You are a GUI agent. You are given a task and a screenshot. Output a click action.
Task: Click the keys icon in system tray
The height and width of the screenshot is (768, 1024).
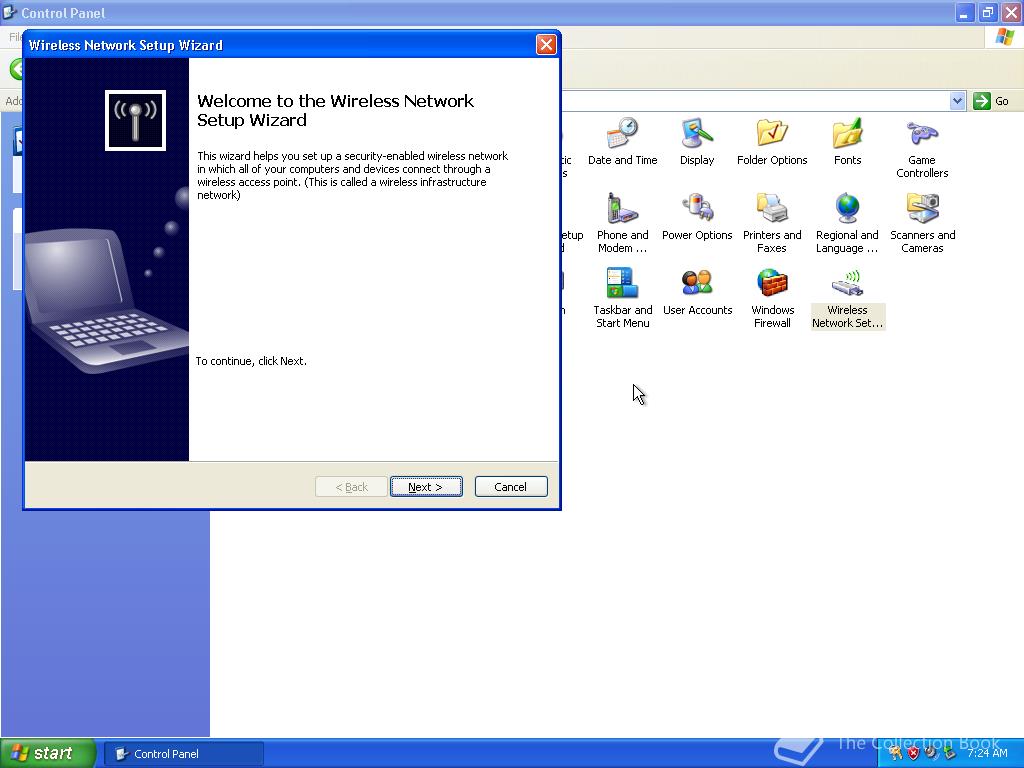(895, 753)
